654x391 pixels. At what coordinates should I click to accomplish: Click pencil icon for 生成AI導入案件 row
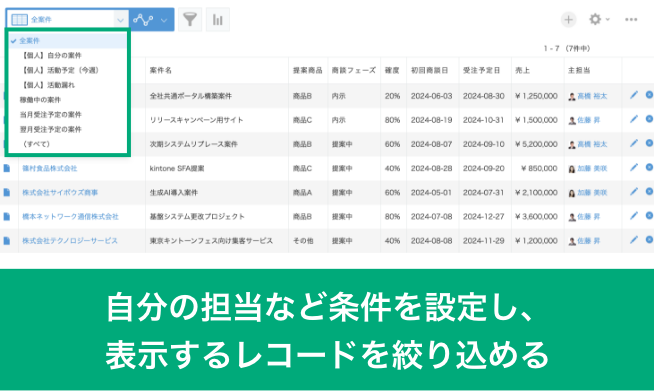pos(634,192)
